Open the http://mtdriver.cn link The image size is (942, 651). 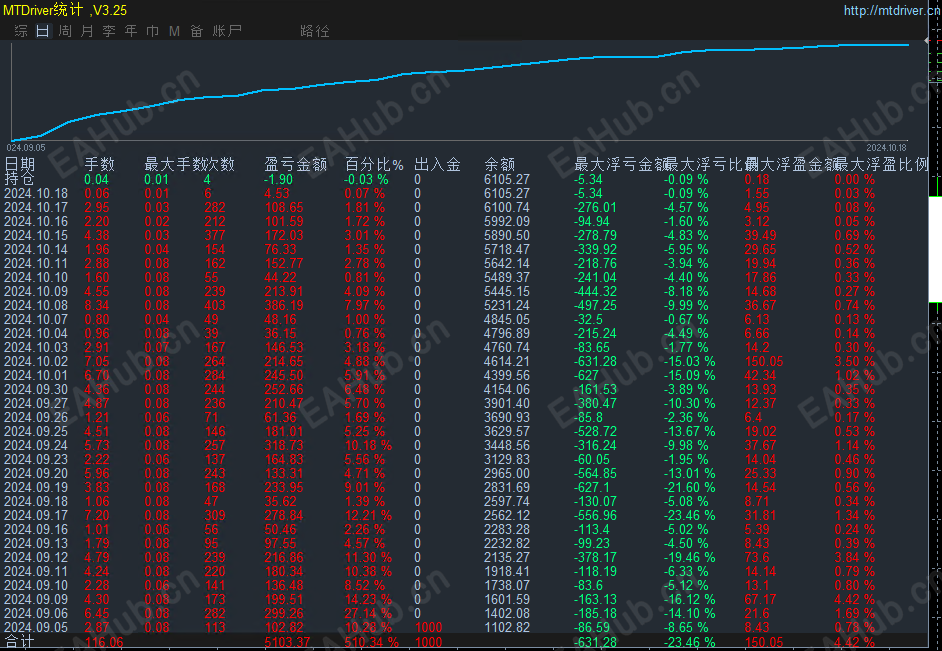coord(892,10)
